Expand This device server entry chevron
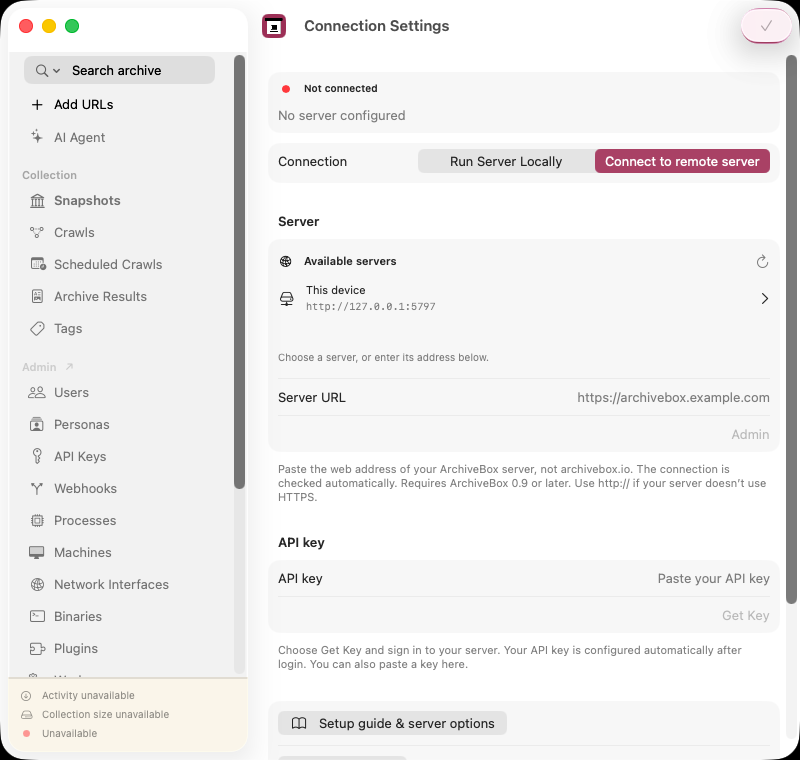The width and height of the screenshot is (800, 760). click(764, 298)
